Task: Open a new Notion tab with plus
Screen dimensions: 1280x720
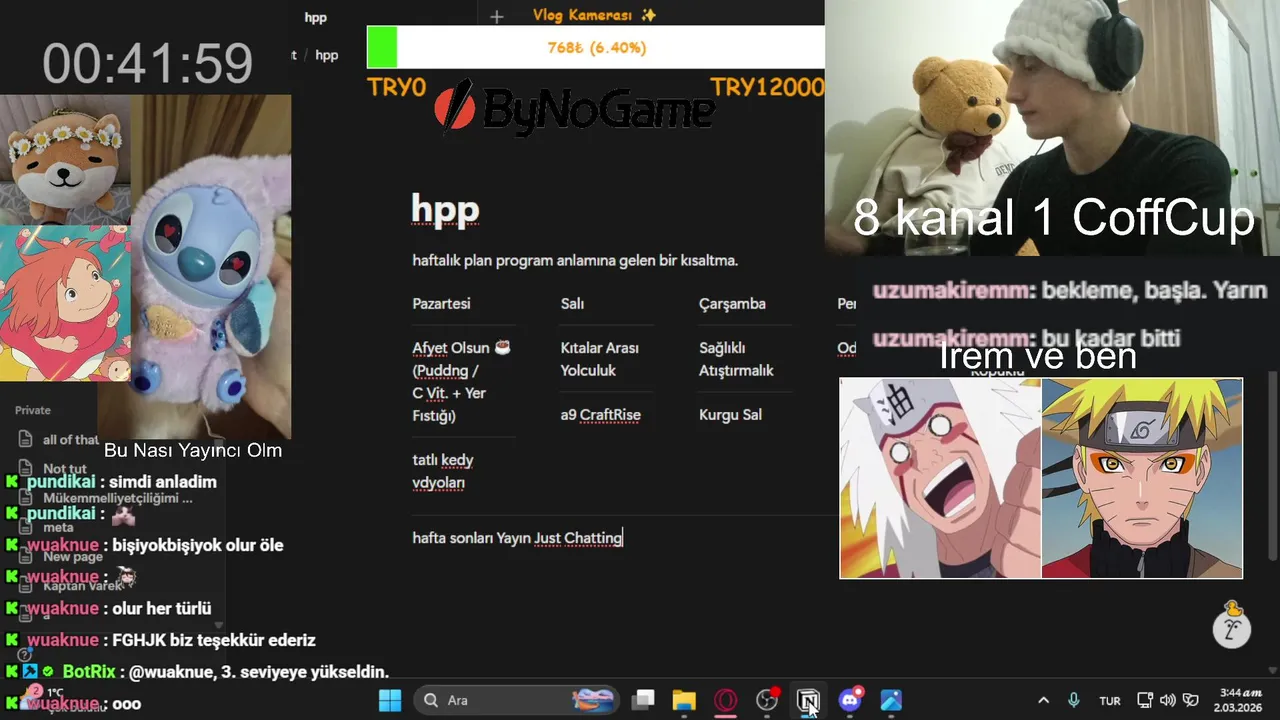Action: coord(497,16)
